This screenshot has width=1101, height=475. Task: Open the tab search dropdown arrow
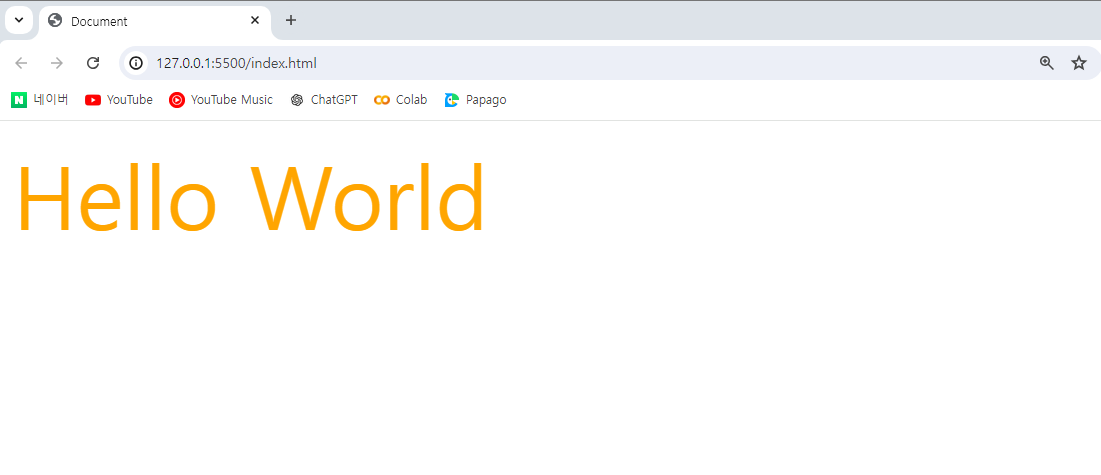(19, 20)
